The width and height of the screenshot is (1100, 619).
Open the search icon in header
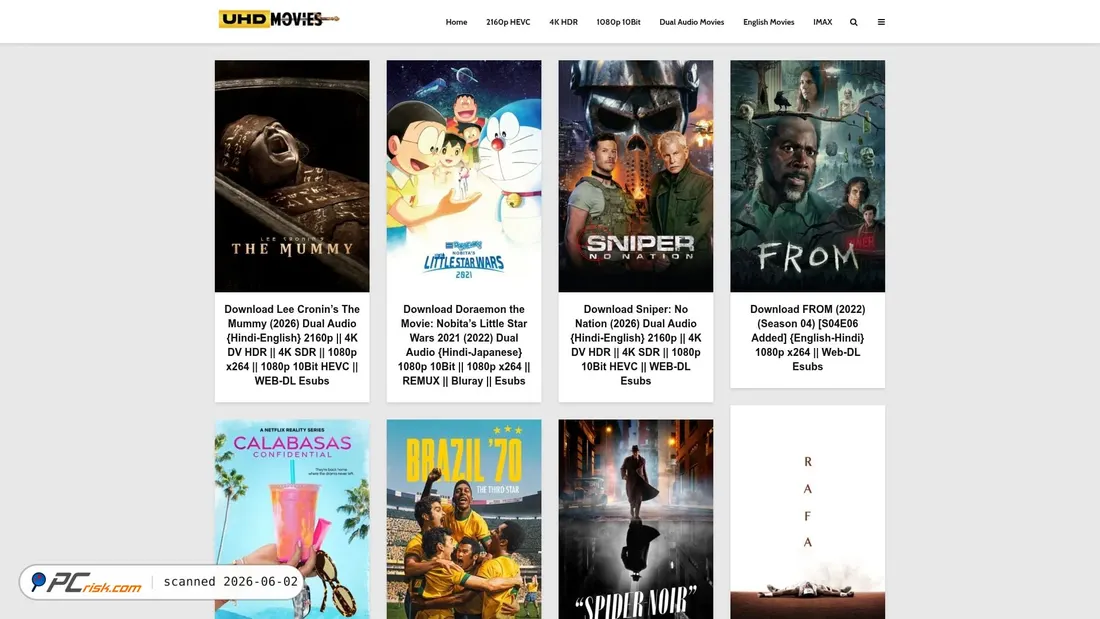click(x=853, y=22)
